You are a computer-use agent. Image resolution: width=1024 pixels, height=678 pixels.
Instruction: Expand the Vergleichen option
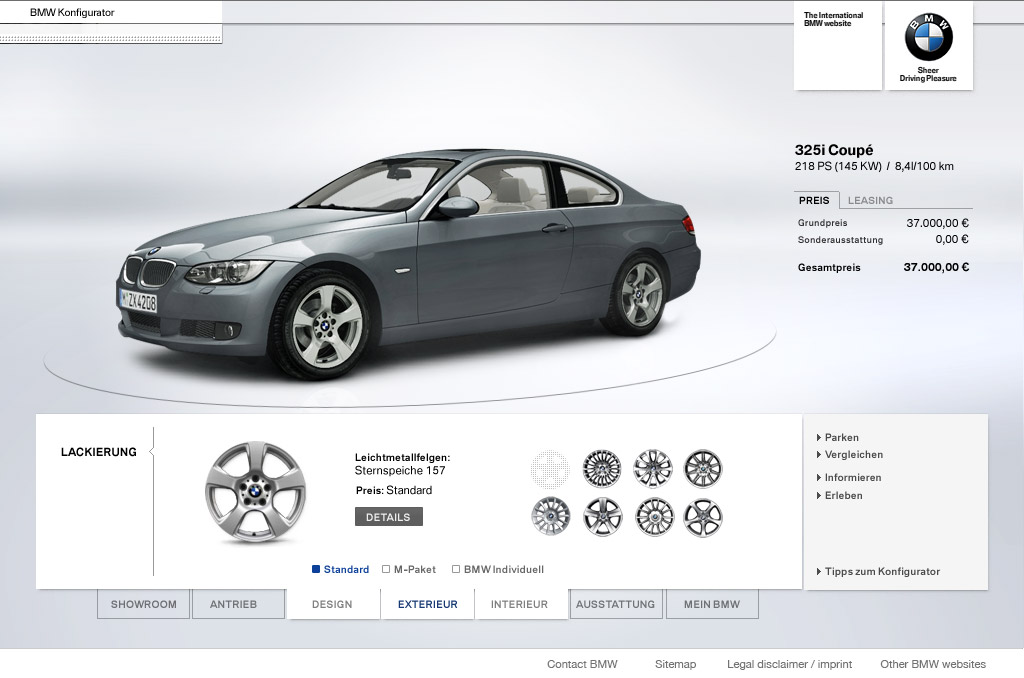coord(850,455)
